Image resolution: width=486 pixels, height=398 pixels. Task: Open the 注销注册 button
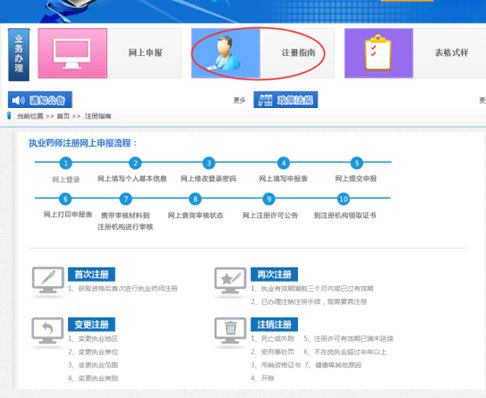[x=274, y=324]
